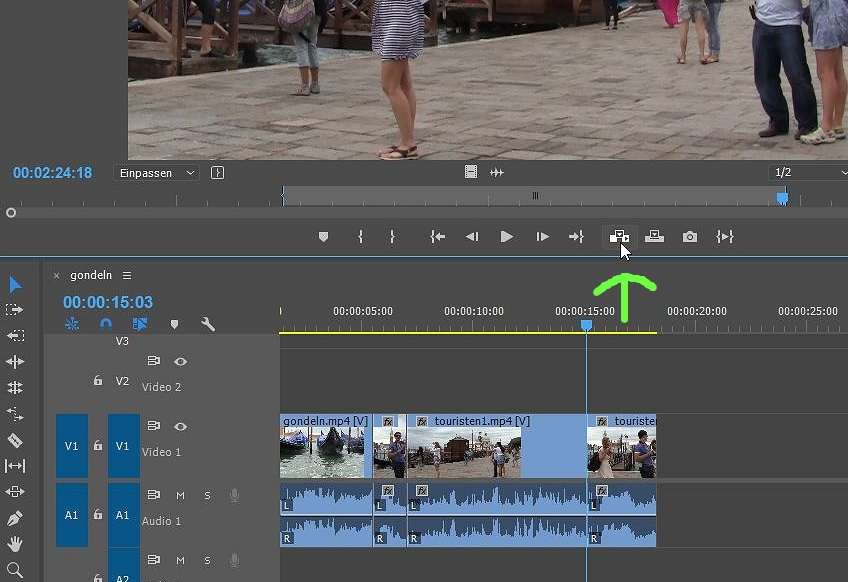
Task: Click the Extract icon in the program monitor
Action: tap(655, 236)
